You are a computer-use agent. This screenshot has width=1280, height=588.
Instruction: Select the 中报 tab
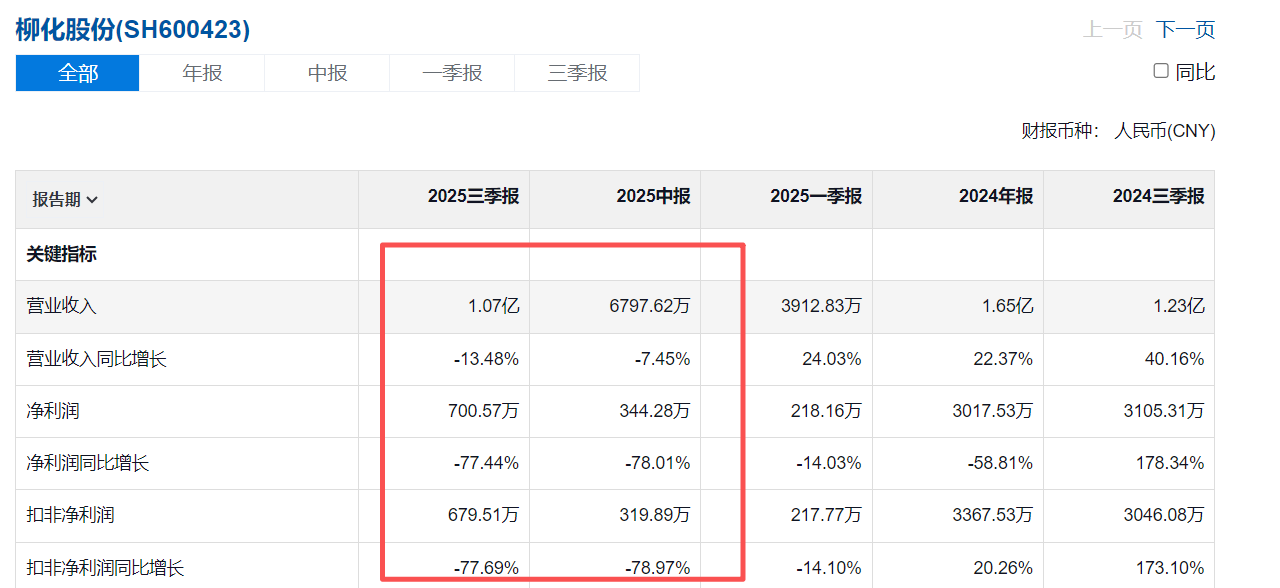(x=327, y=73)
